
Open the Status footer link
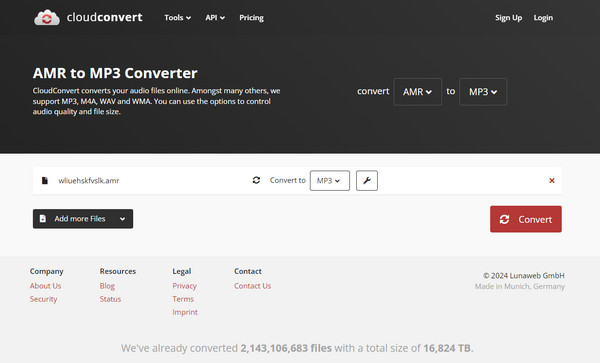click(110, 299)
